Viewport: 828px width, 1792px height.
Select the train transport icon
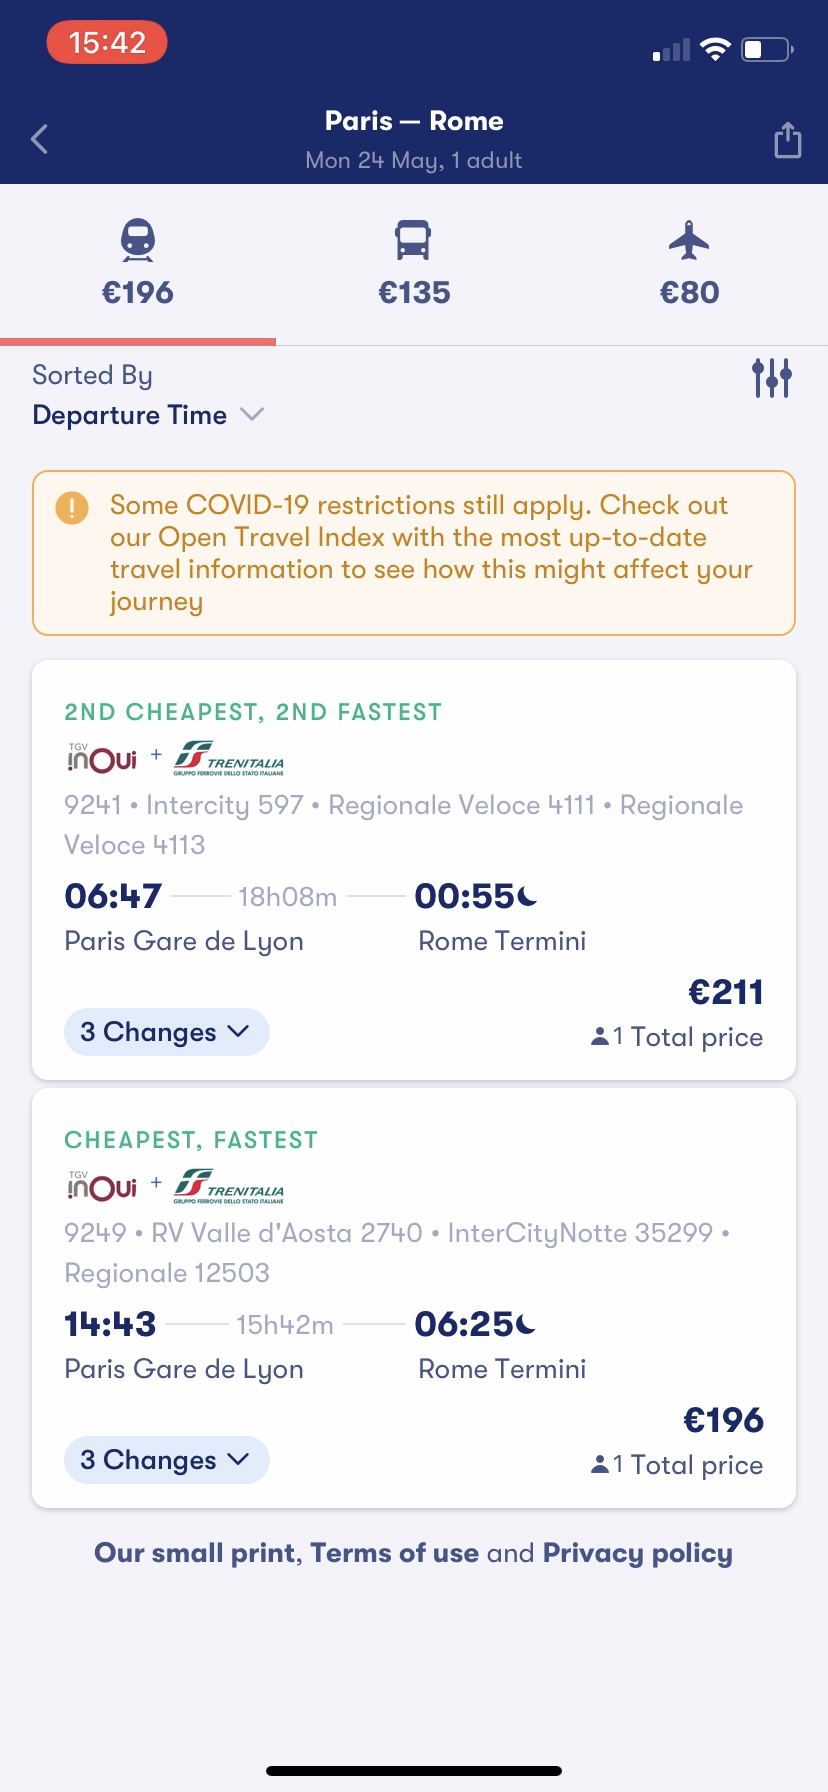pos(138,241)
